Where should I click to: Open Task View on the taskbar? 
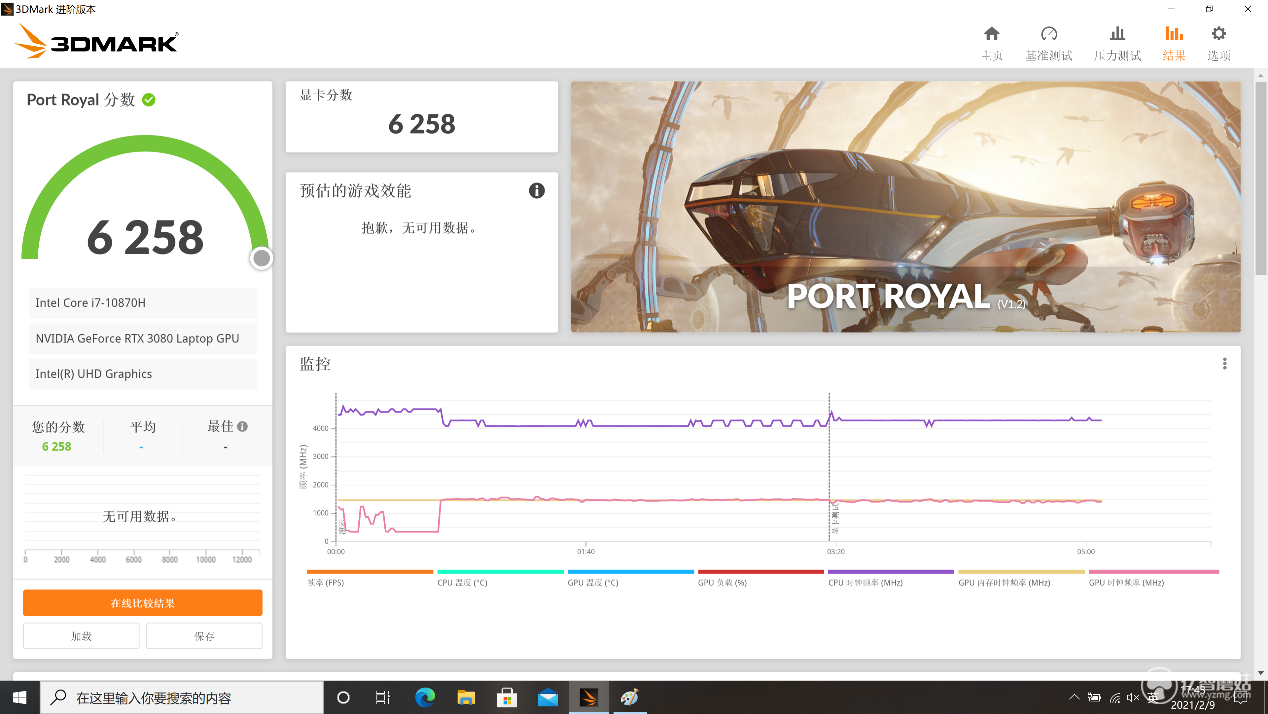tap(382, 697)
